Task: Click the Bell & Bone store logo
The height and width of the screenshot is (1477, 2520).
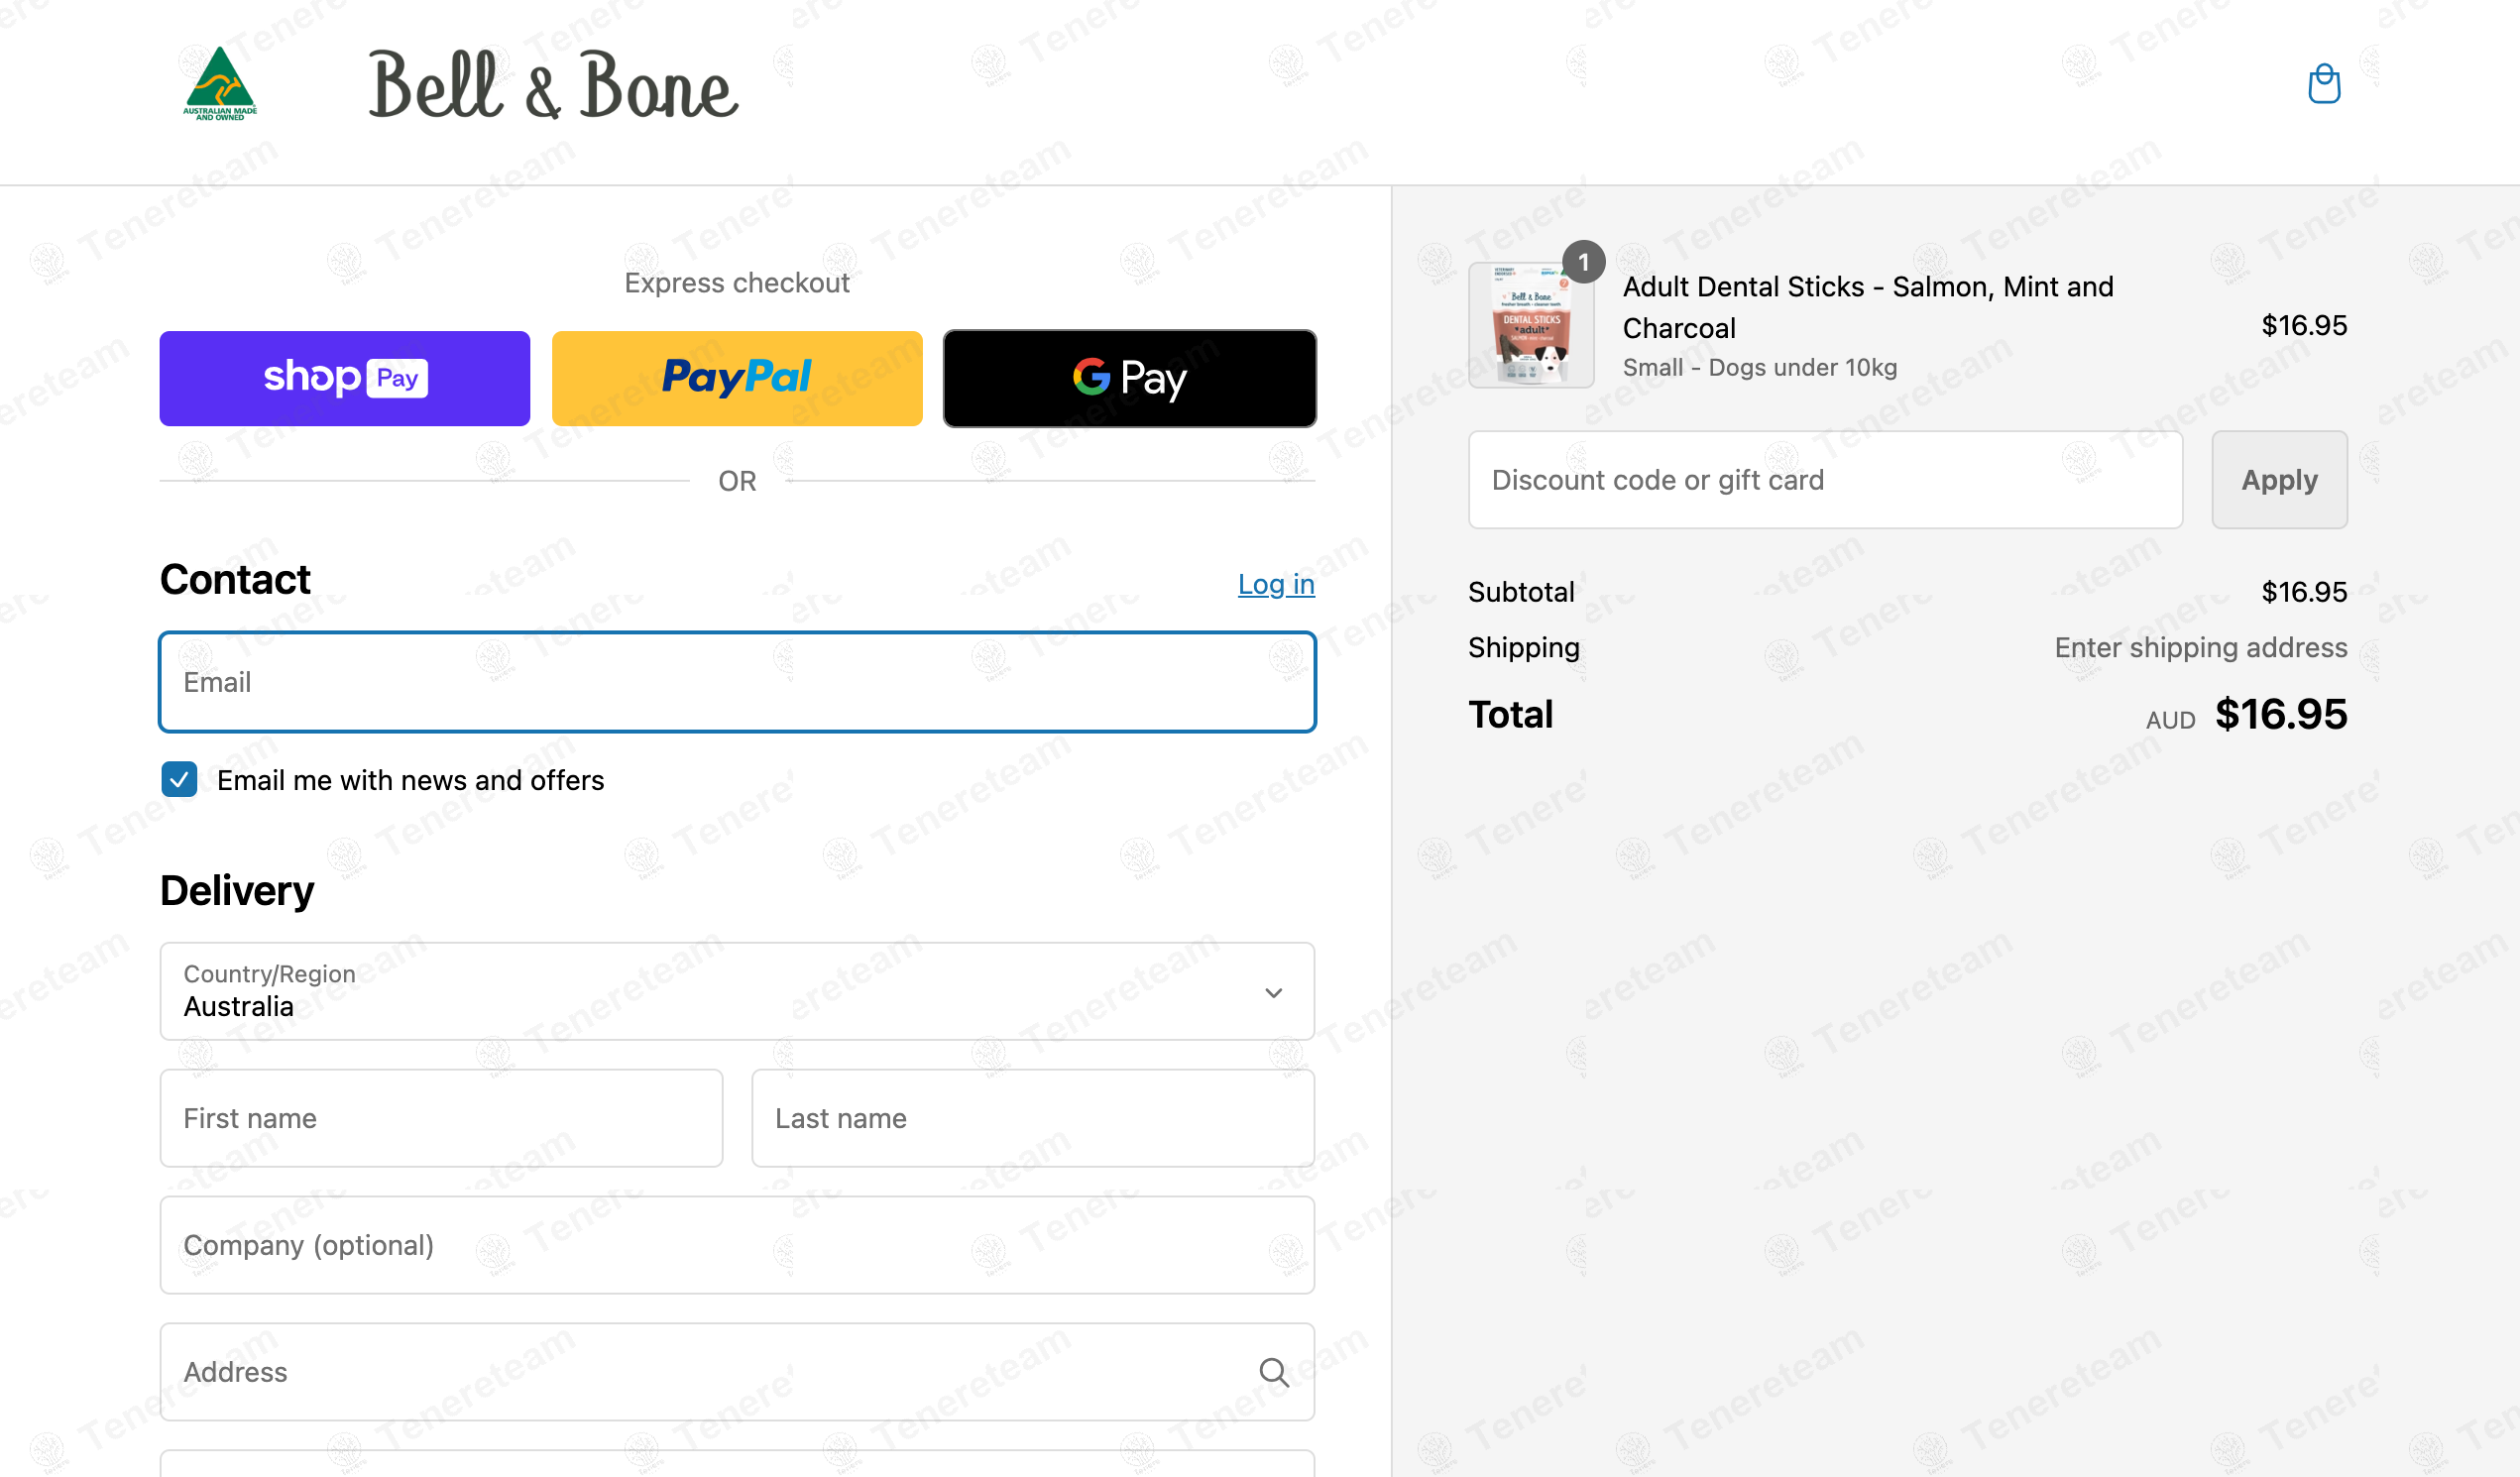Action: [552, 86]
